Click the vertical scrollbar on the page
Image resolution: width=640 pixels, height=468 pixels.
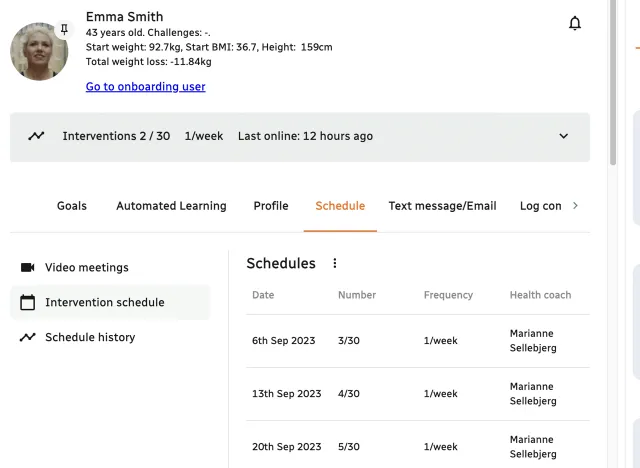coord(612,80)
